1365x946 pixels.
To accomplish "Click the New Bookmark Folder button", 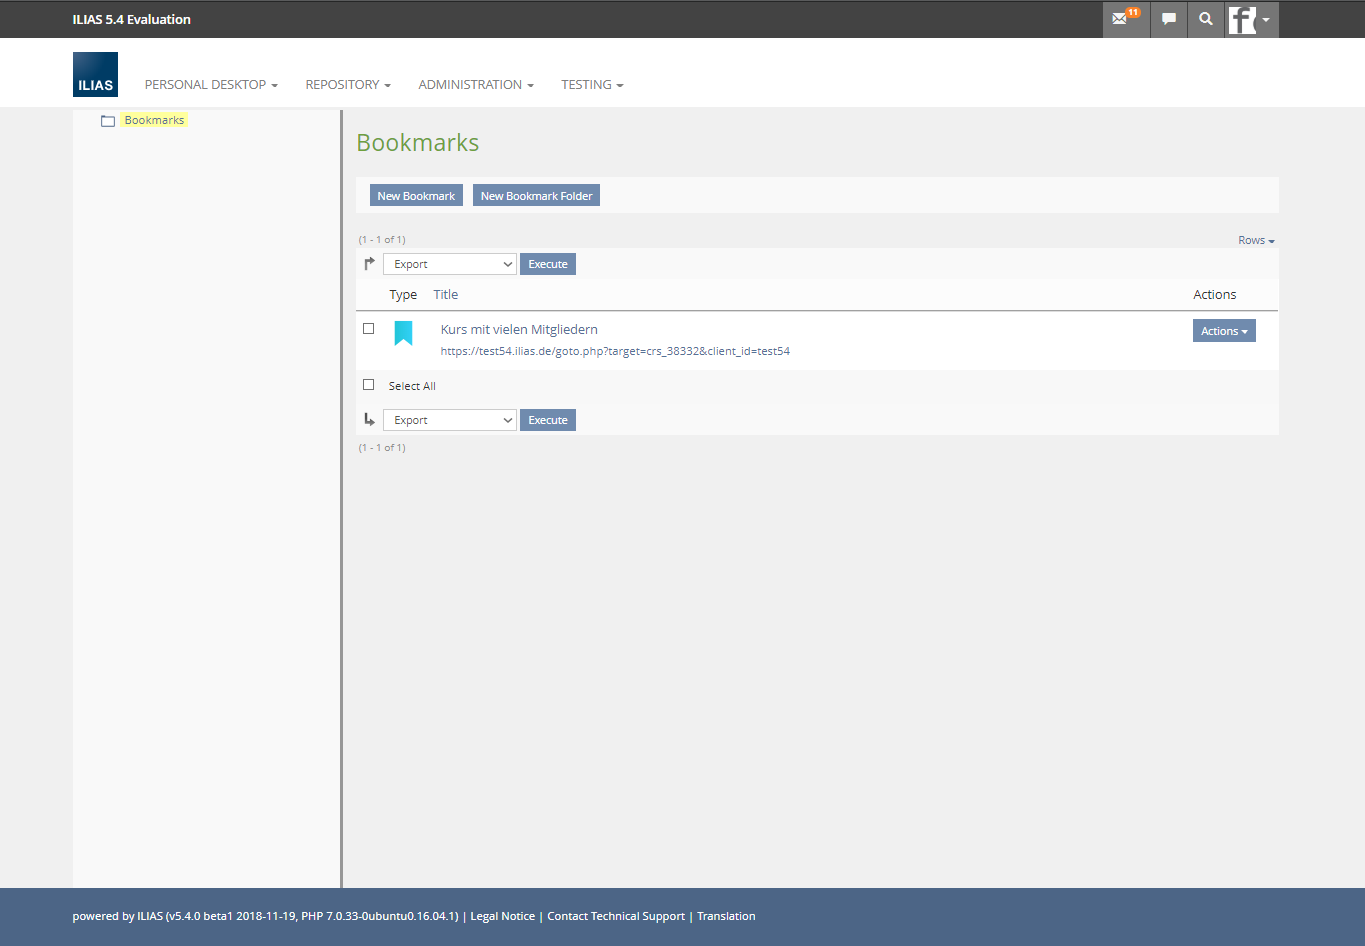I will 536,196.
